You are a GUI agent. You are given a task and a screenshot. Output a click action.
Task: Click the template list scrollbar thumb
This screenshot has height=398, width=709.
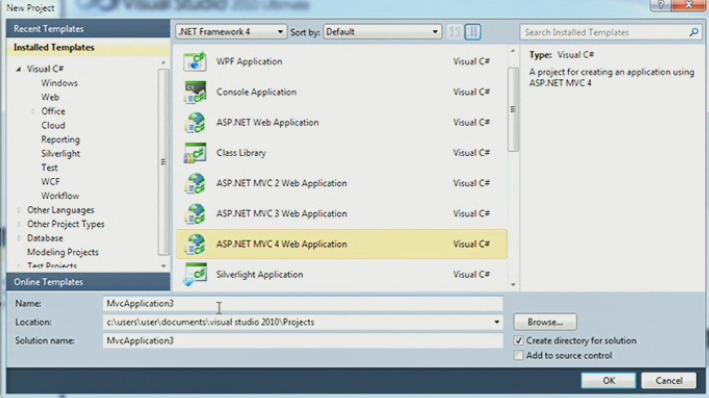pyautogui.click(x=513, y=109)
